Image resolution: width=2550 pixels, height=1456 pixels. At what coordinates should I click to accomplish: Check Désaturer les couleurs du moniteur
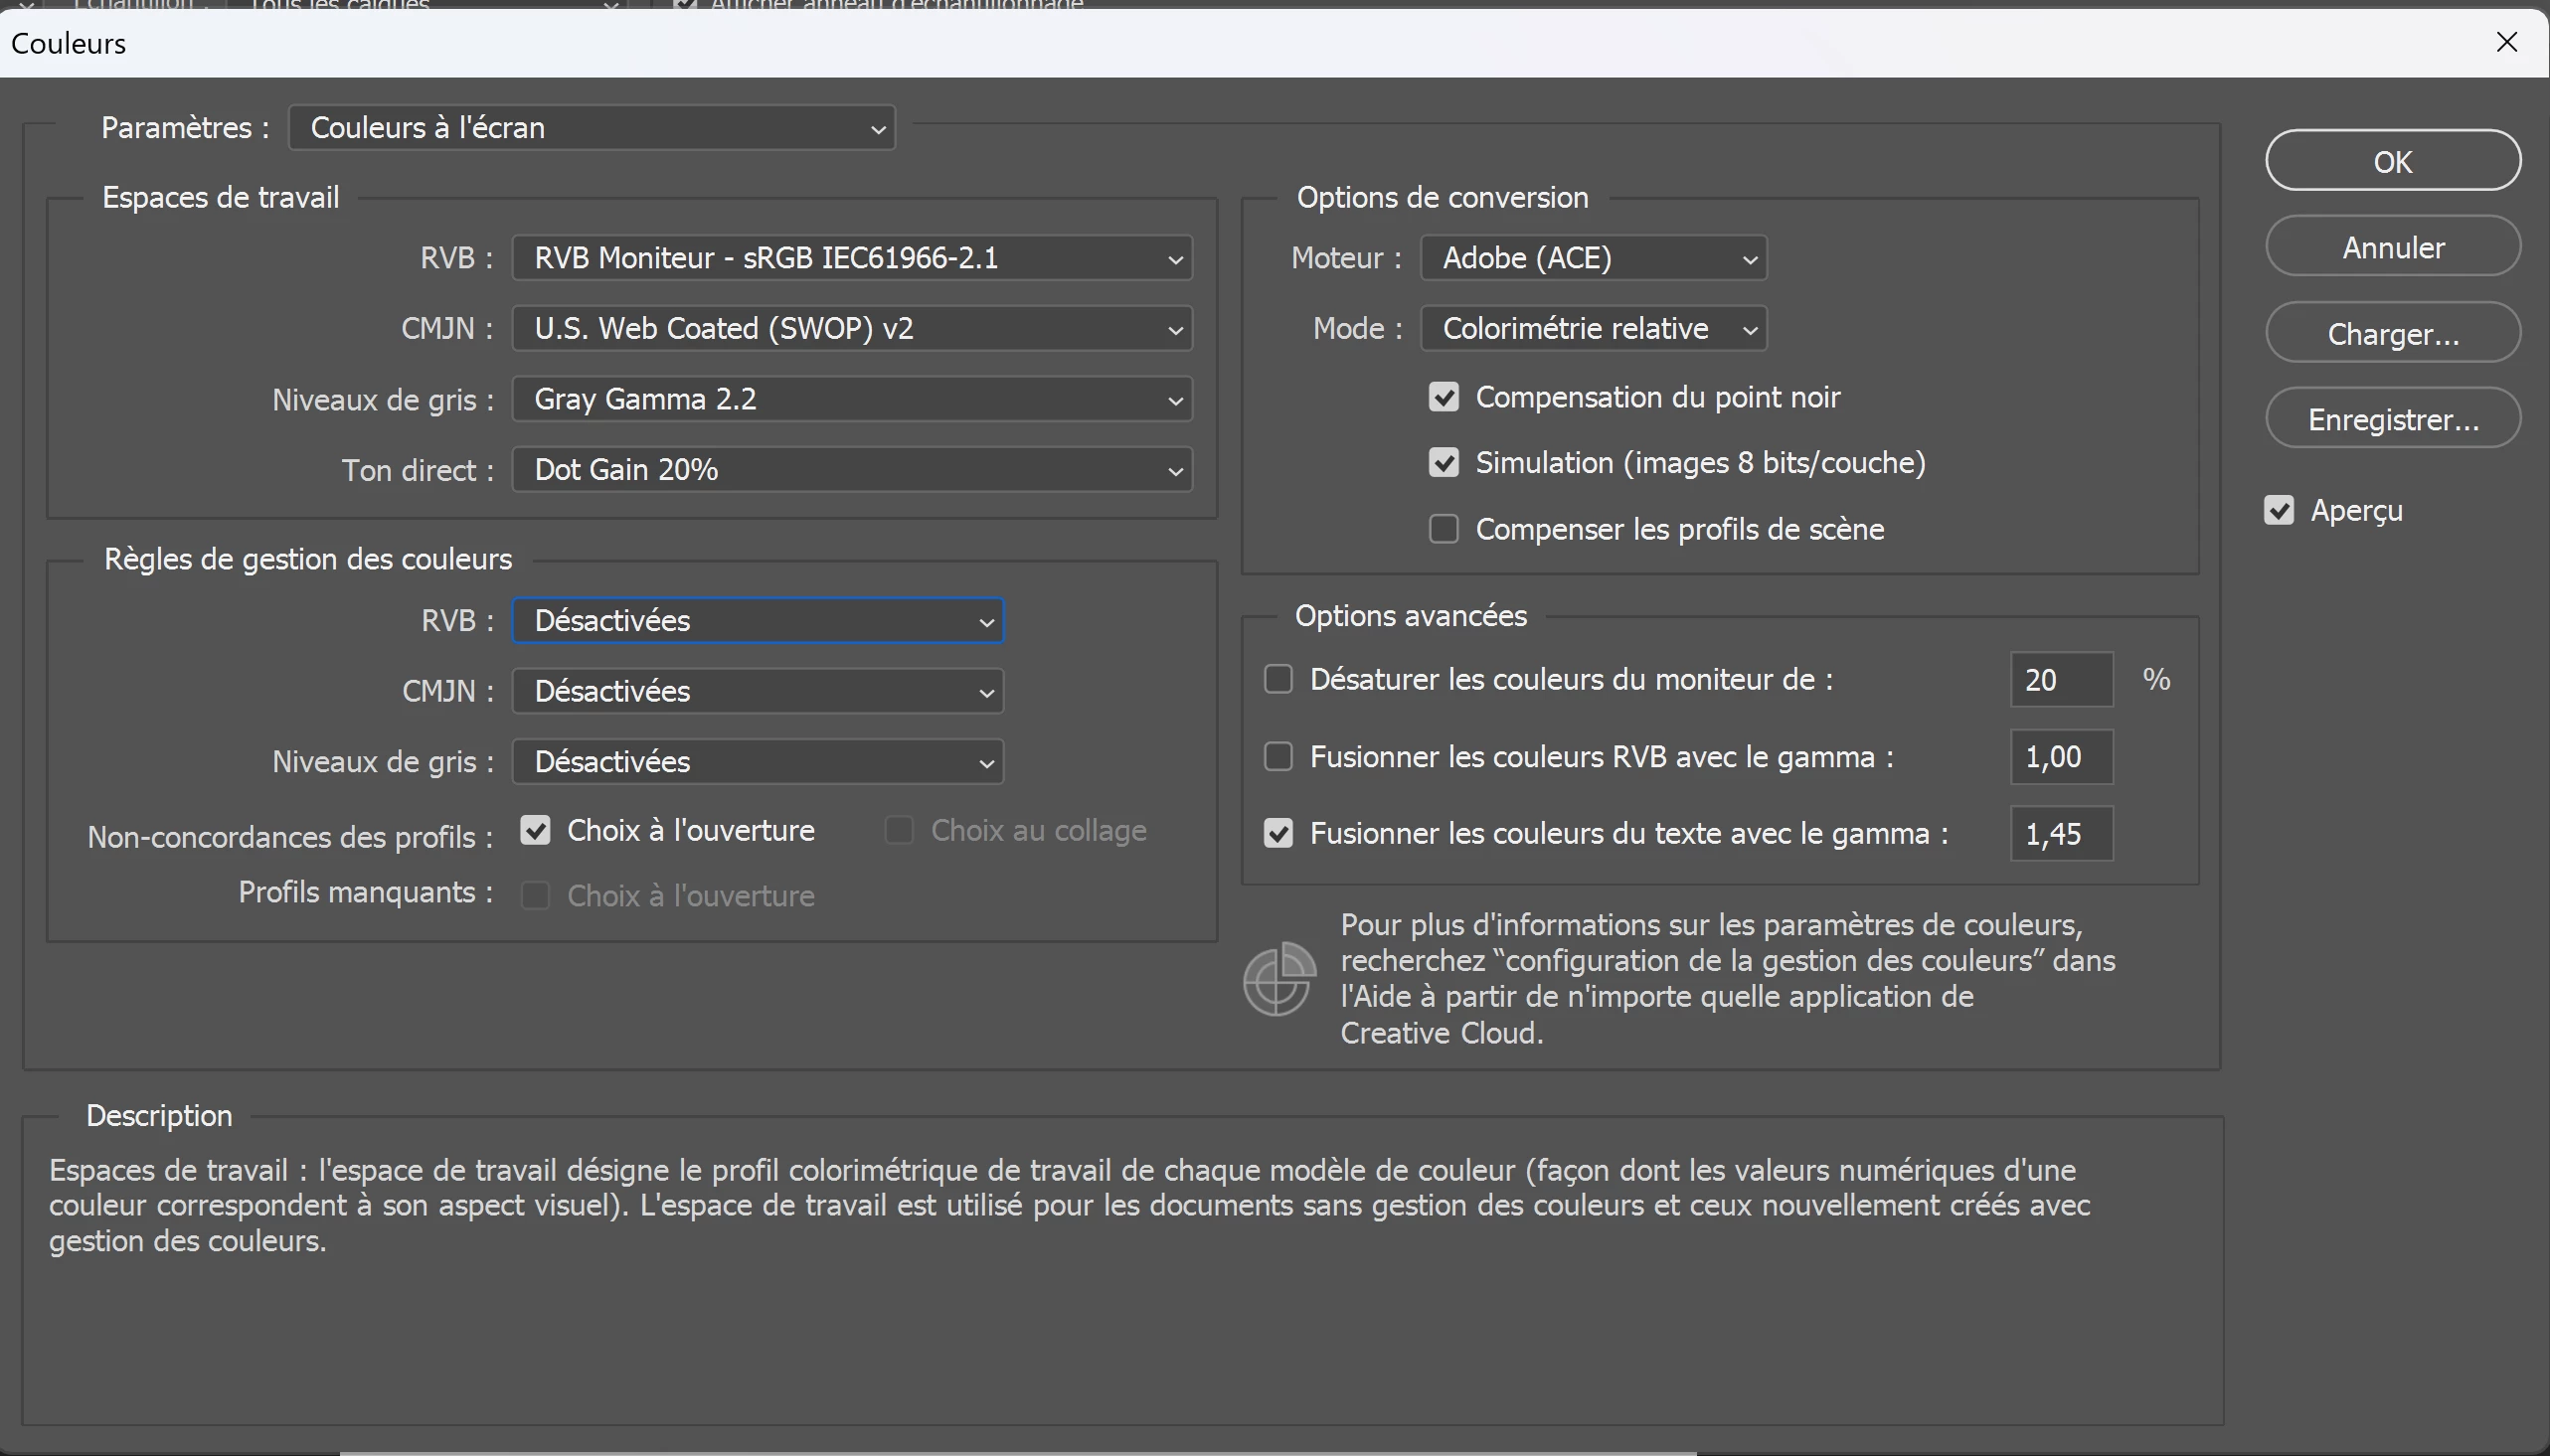coord(1278,680)
